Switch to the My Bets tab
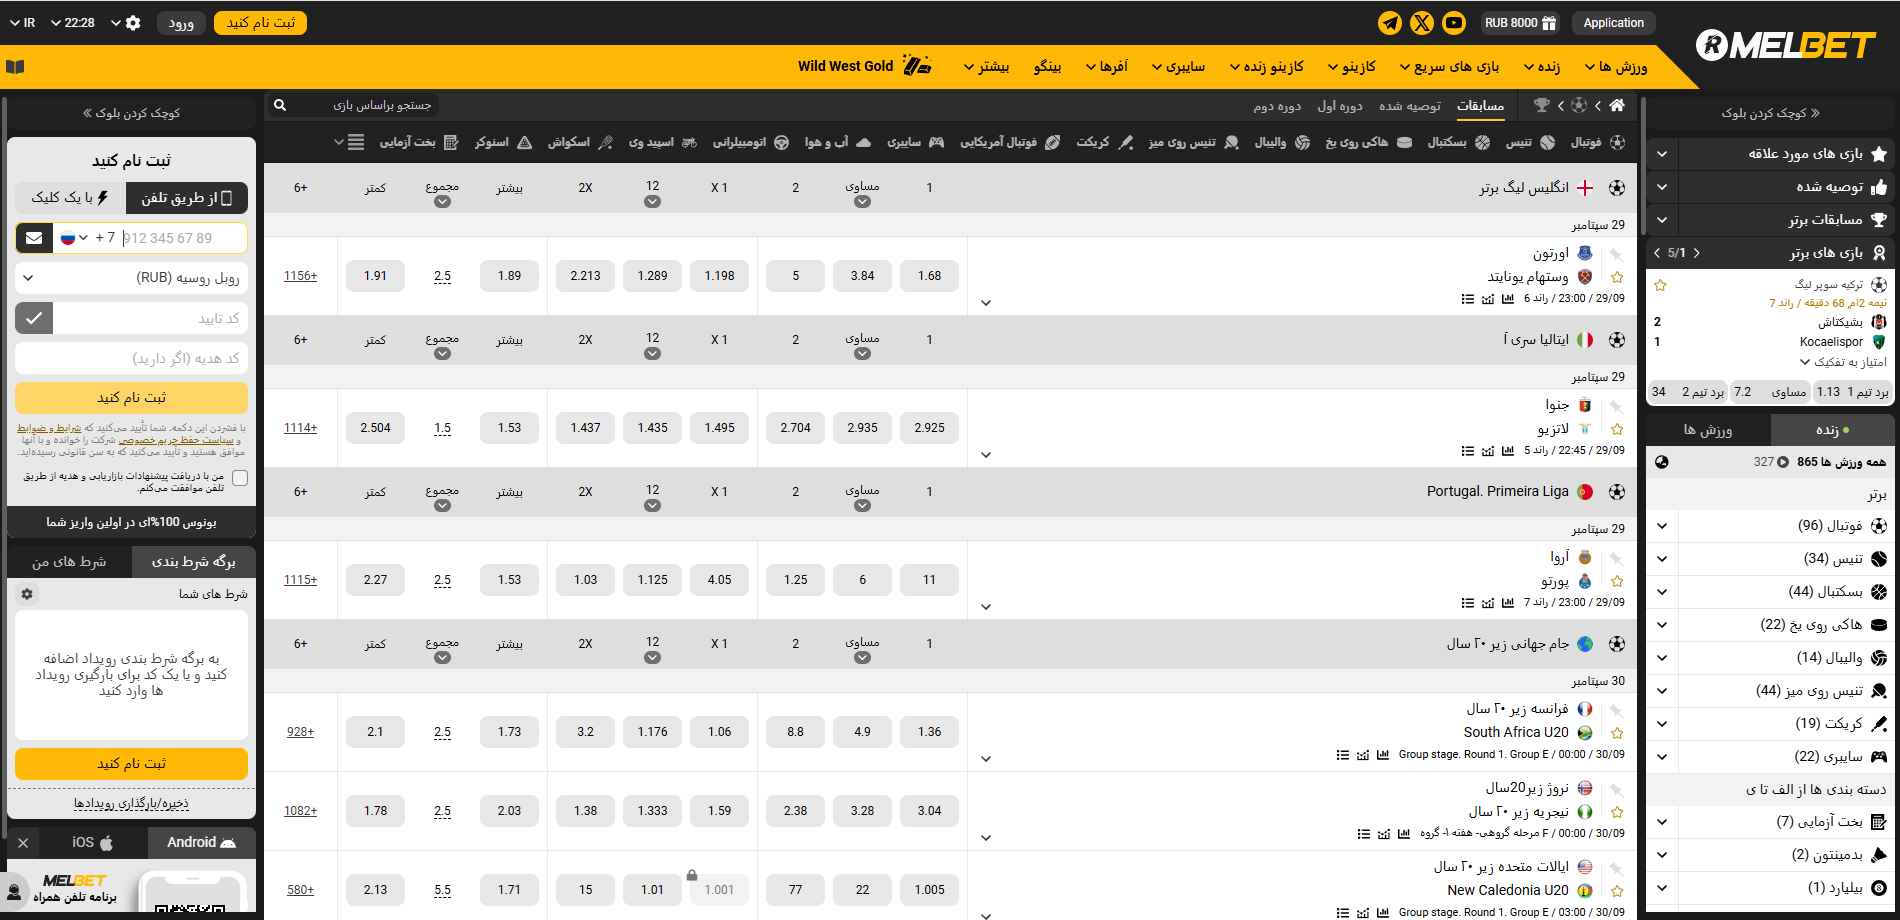Image resolution: width=1900 pixels, height=920 pixels. click(69, 562)
